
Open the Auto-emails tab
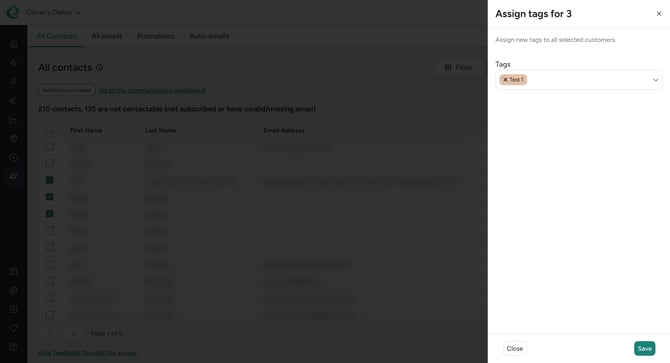(x=209, y=36)
